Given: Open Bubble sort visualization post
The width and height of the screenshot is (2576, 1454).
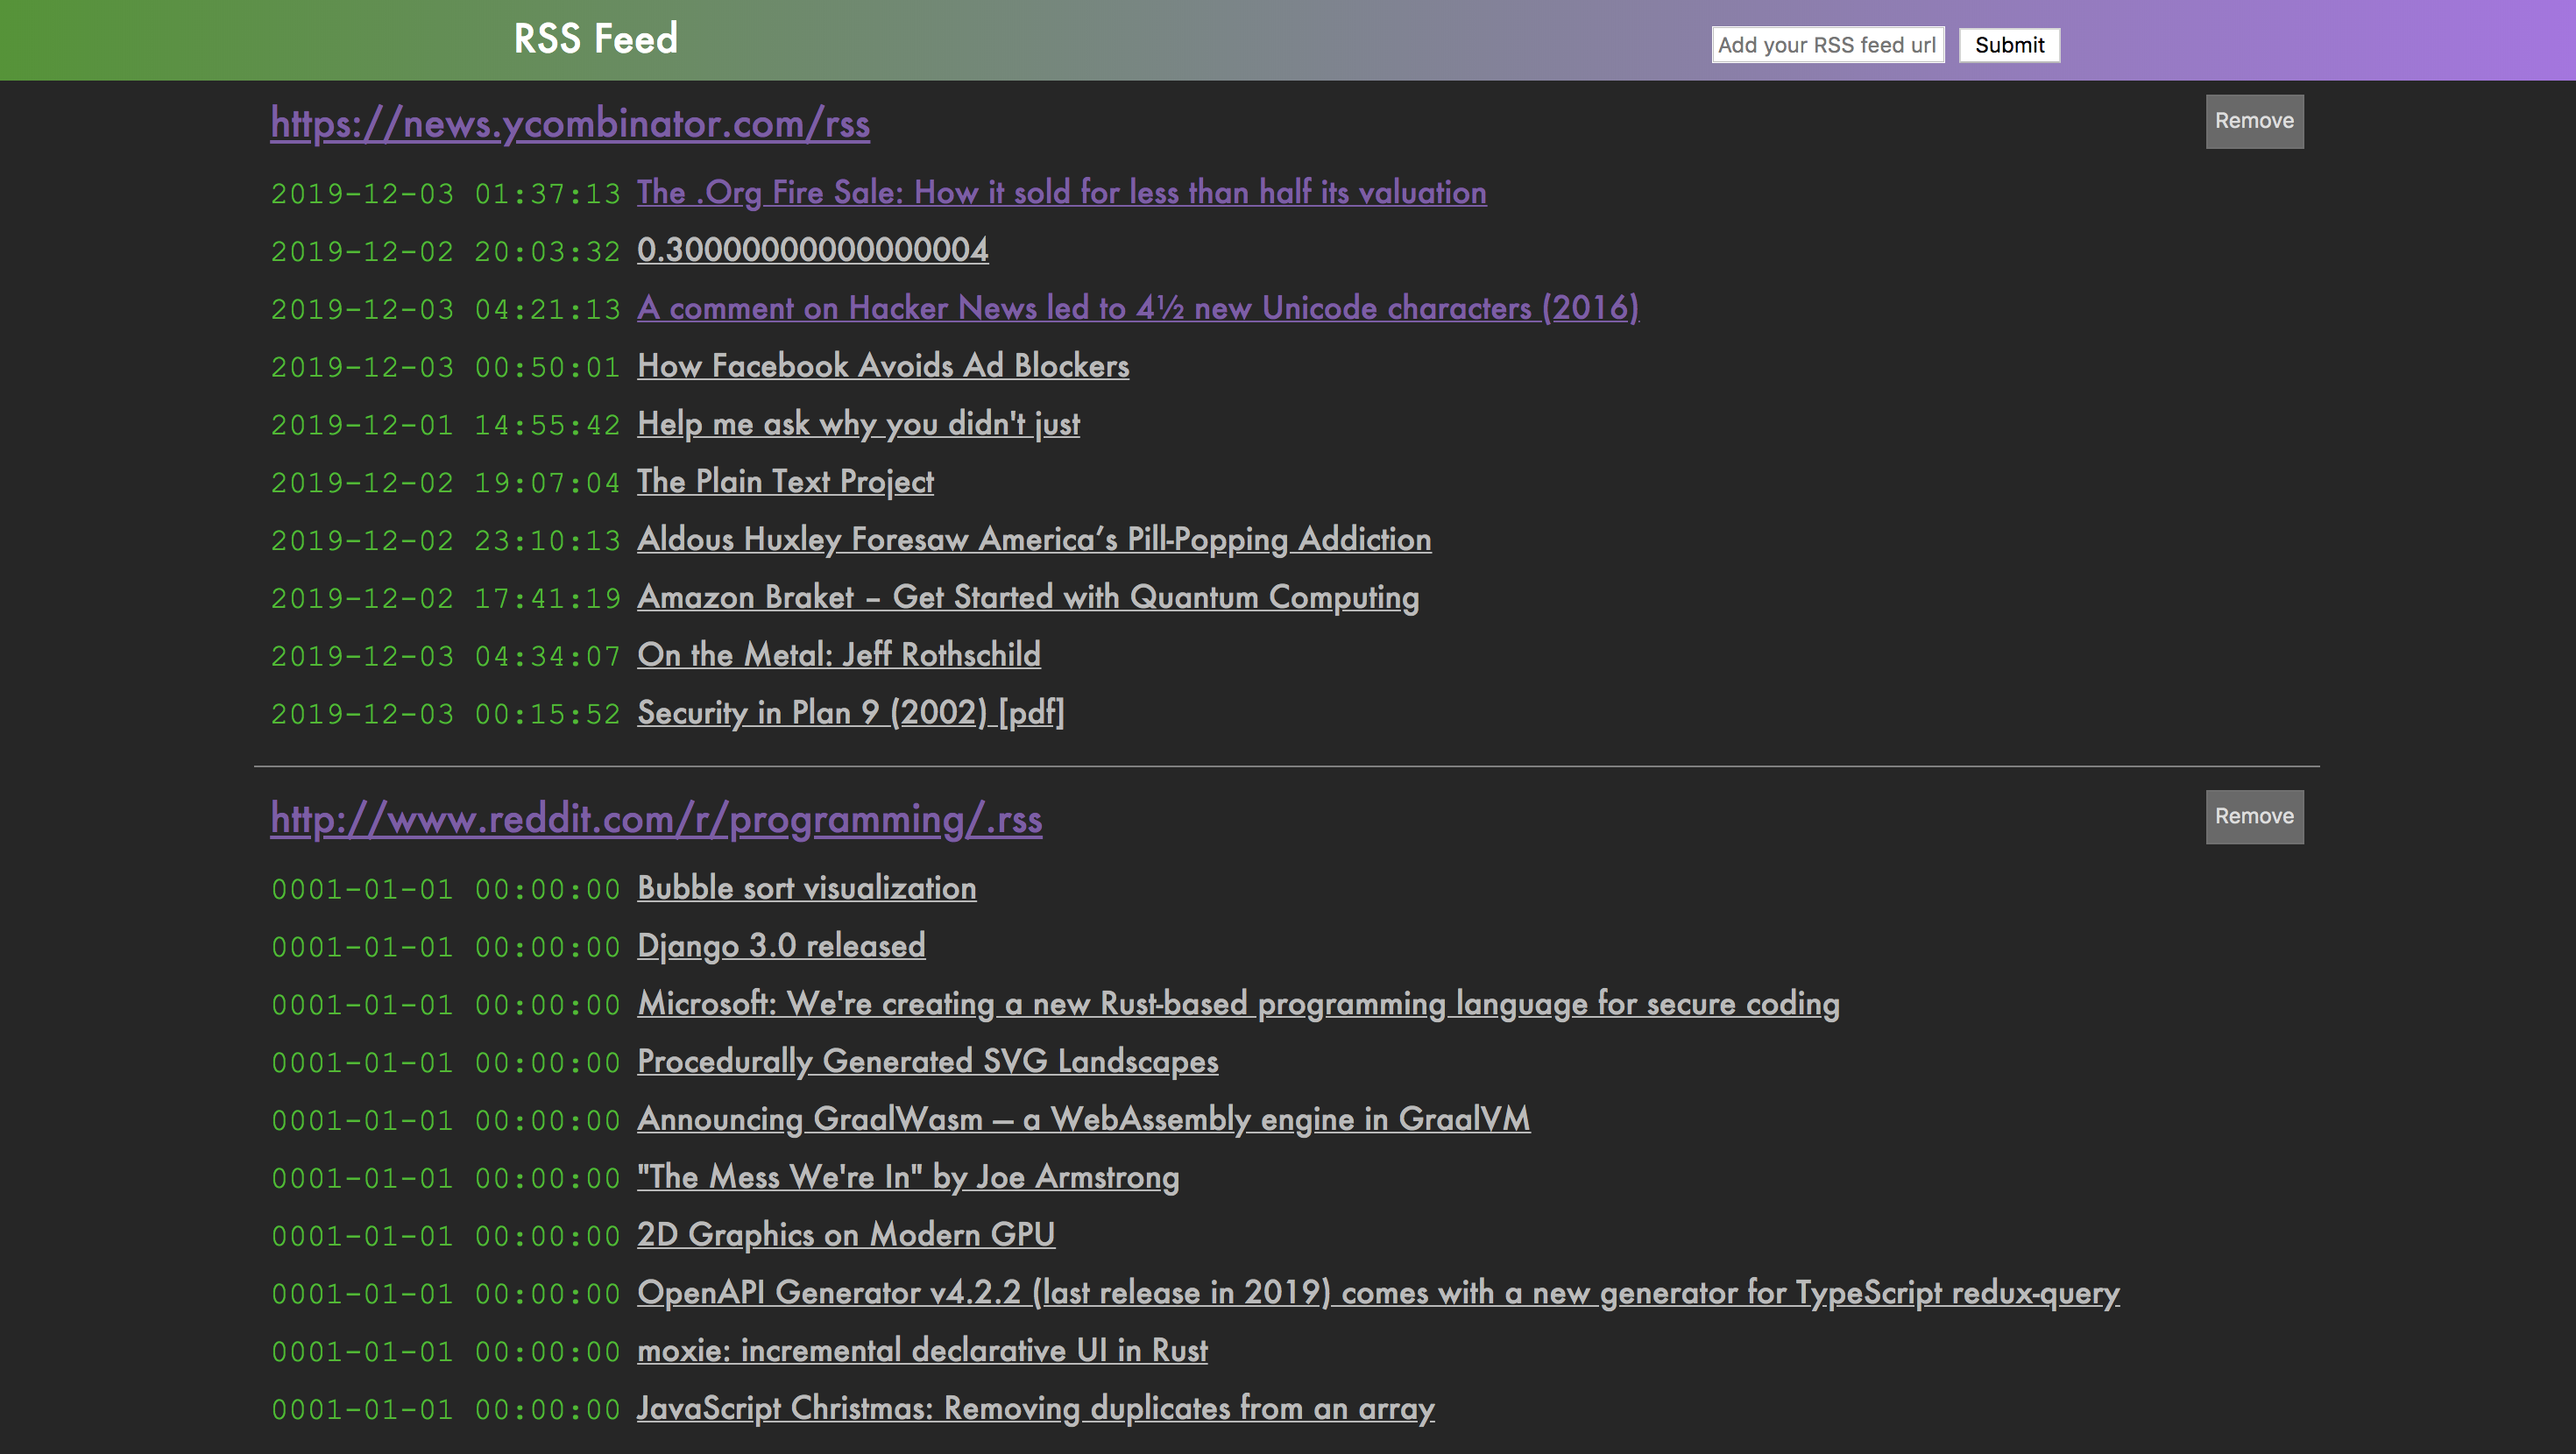Looking at the screenshot, I should (806, 888).
